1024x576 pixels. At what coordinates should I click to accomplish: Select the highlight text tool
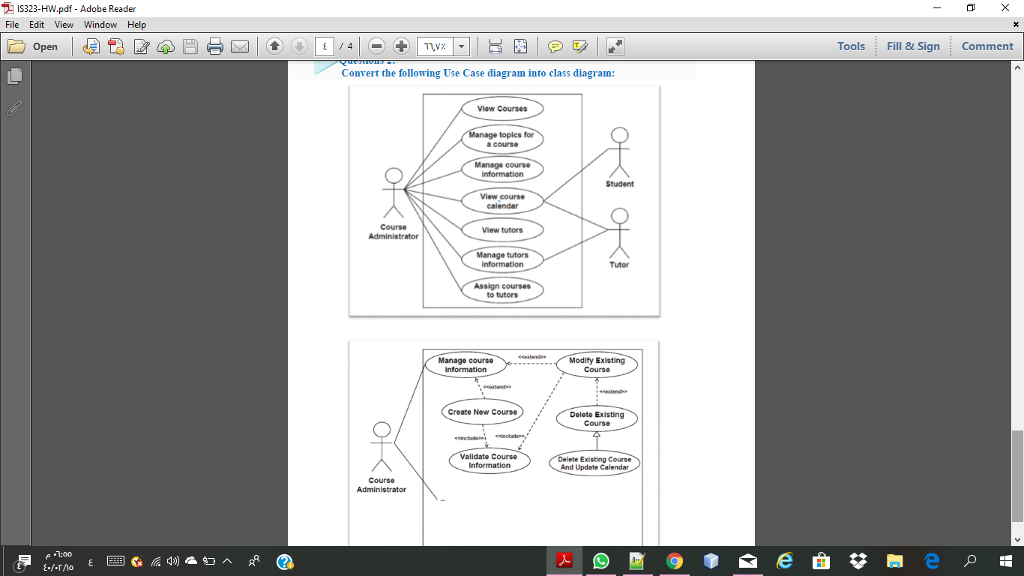(580, 46)
